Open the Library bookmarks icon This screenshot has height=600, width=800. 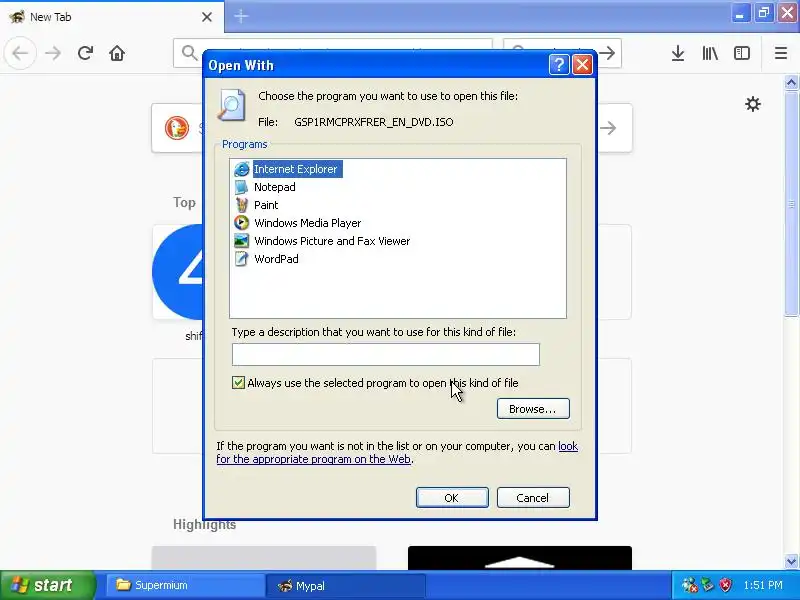[x=710, y=53]
